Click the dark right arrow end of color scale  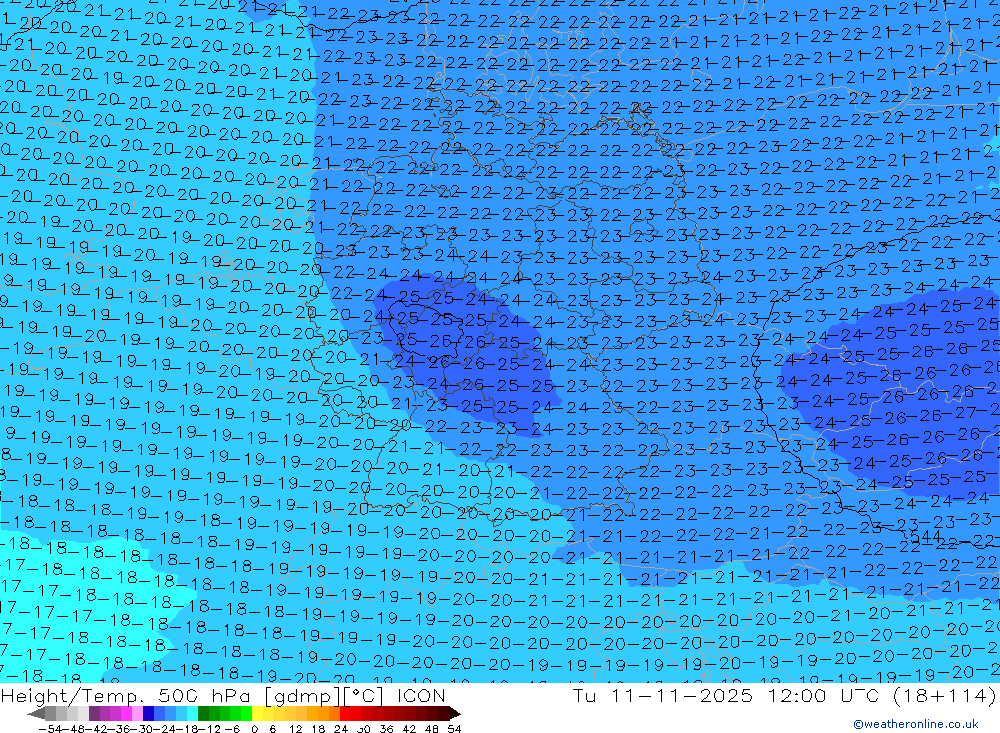point(455,714)
